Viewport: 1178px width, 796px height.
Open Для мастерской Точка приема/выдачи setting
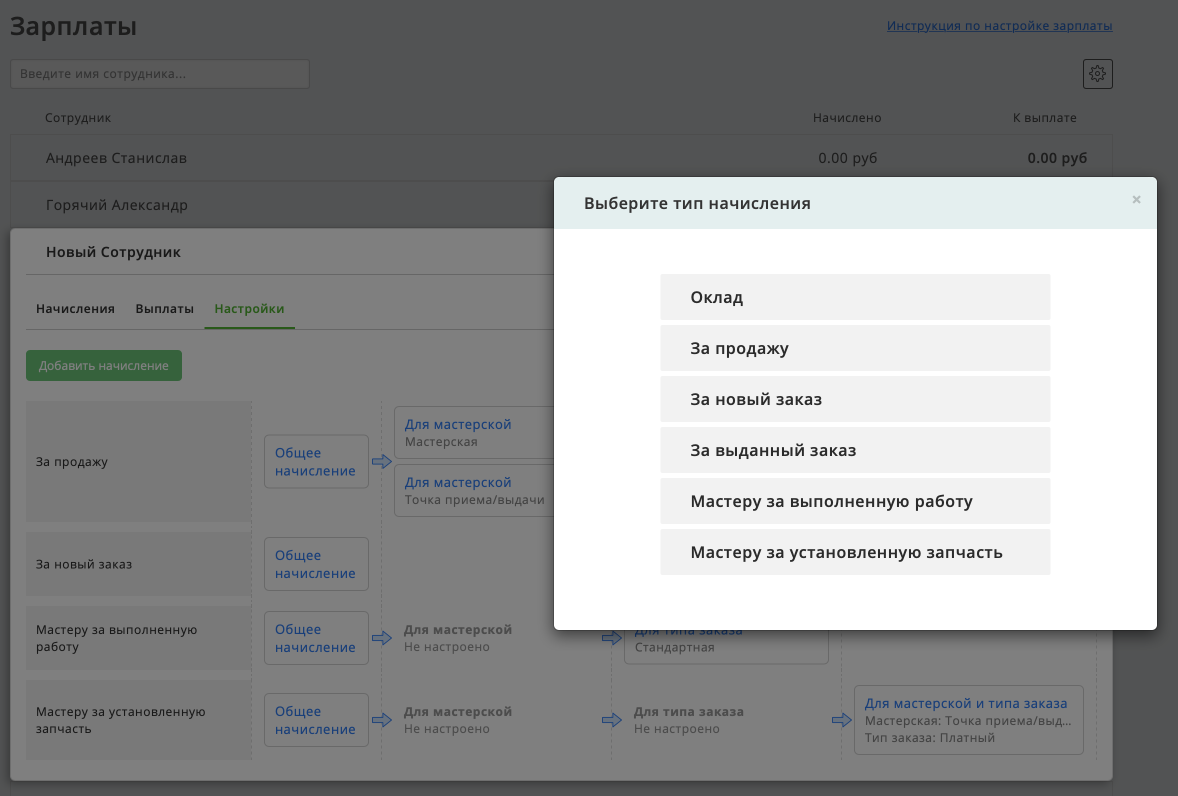pos(474,490)
